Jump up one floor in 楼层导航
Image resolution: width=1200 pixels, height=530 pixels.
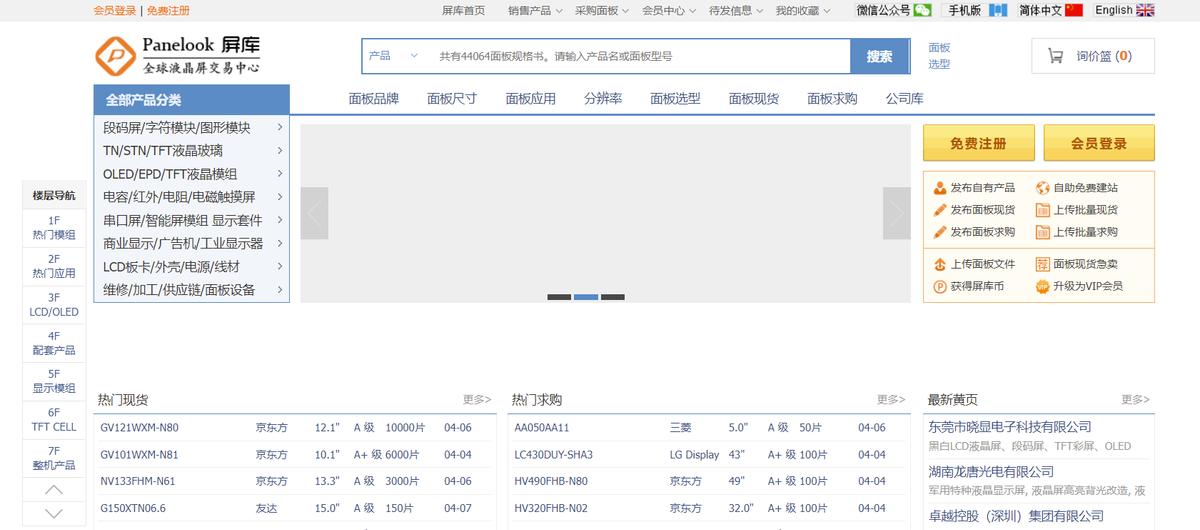coord(54,490)
